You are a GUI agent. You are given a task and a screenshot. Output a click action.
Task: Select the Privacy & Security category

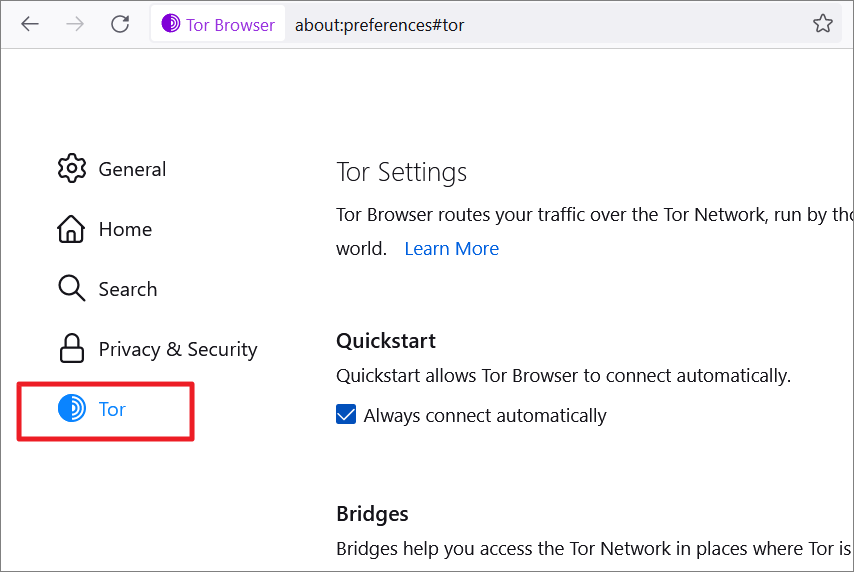(x=178, y=349)
